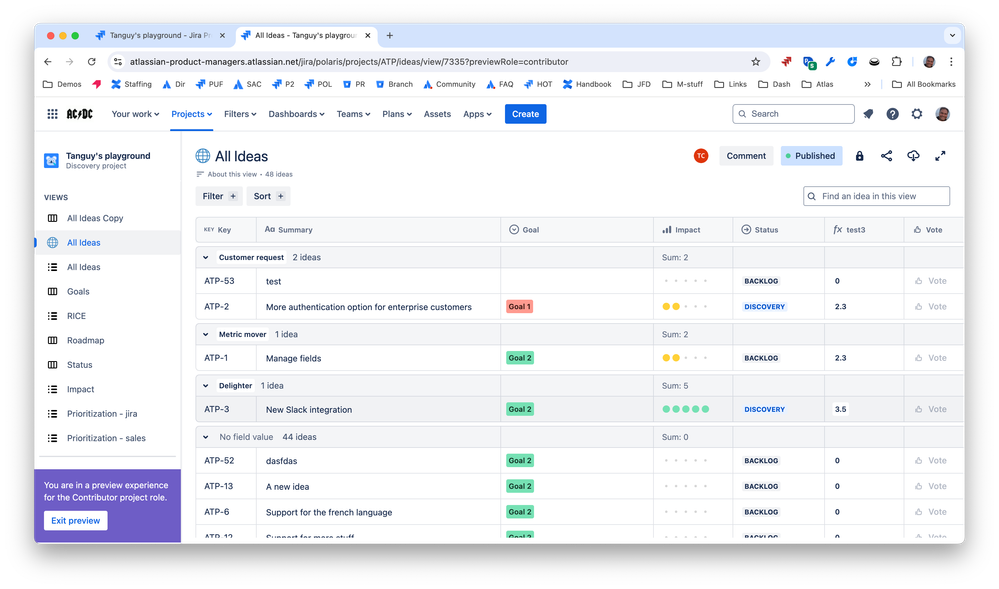Click the cloud export icon
Screen dimensions: 999x589
point(913,156)
